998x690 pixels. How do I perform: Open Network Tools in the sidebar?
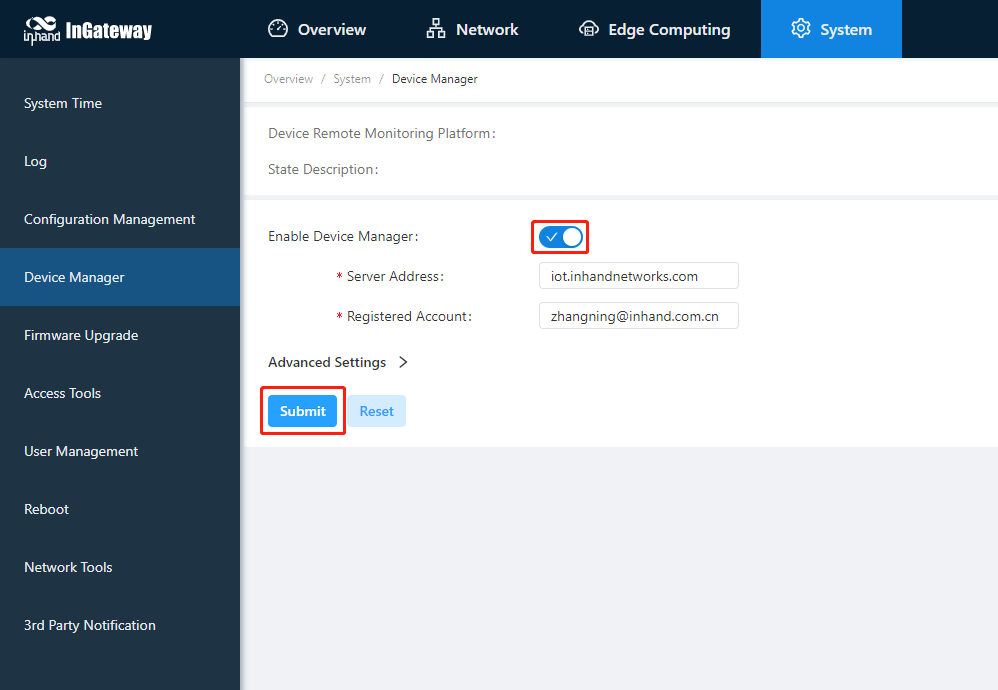point(120,567)
